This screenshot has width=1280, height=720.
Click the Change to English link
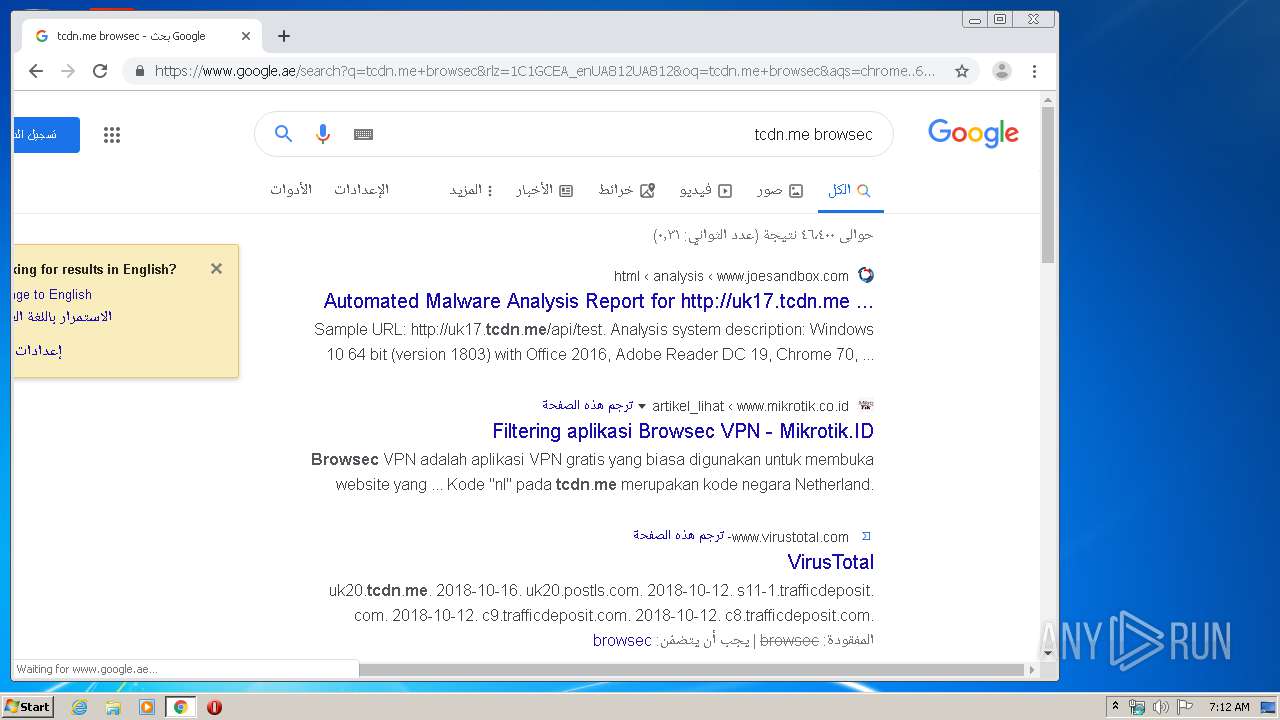pyautogui.click(x=52, y=294)
